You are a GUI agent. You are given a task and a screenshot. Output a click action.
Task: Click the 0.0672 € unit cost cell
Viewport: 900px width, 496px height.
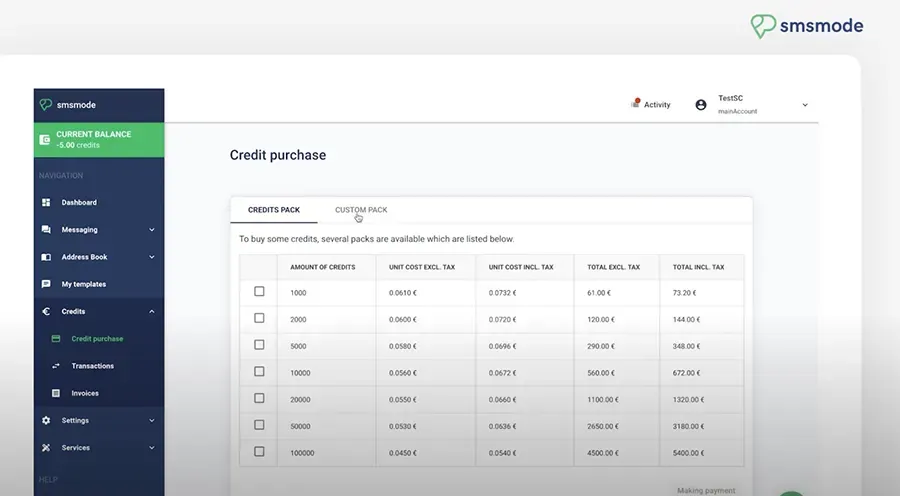[503, 373]
